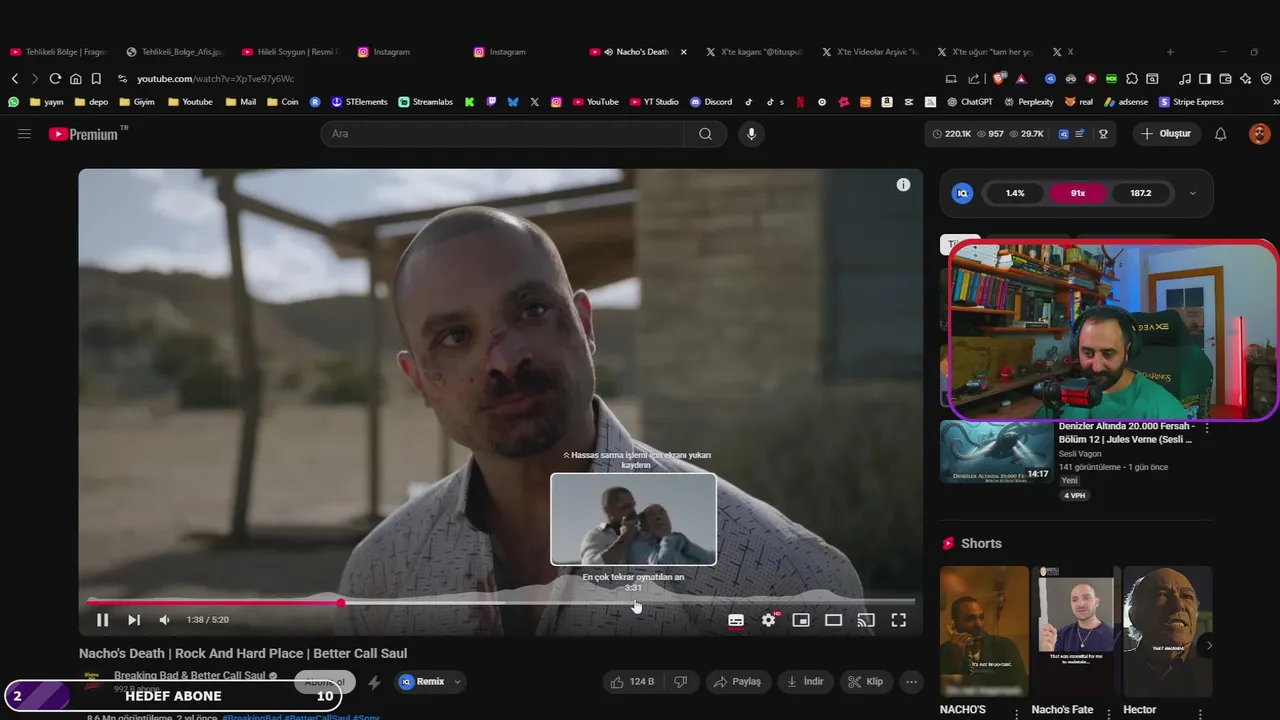Screen dimensions: 1280x720
Task: Bookmark this page icon
Action: tap(96, 79)
